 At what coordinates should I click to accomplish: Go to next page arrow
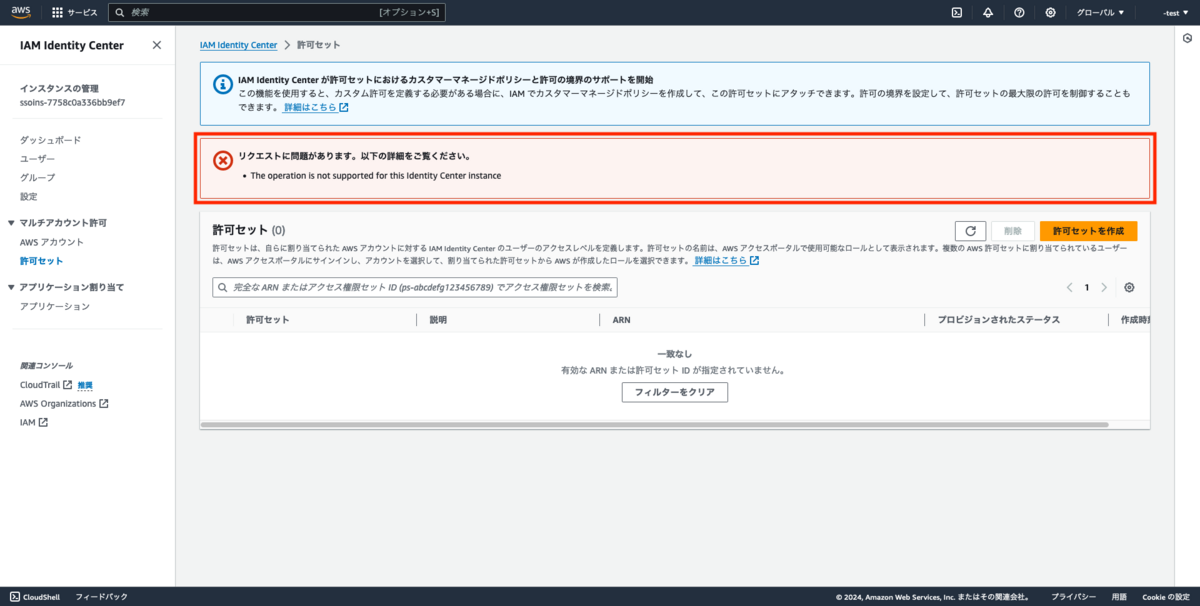coord(1104,287)
